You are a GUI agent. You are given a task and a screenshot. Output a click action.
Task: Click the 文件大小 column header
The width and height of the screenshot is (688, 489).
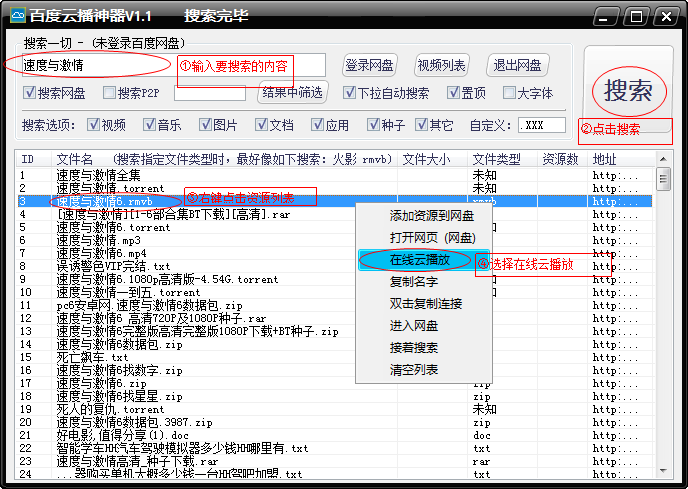tap(433, 159)
